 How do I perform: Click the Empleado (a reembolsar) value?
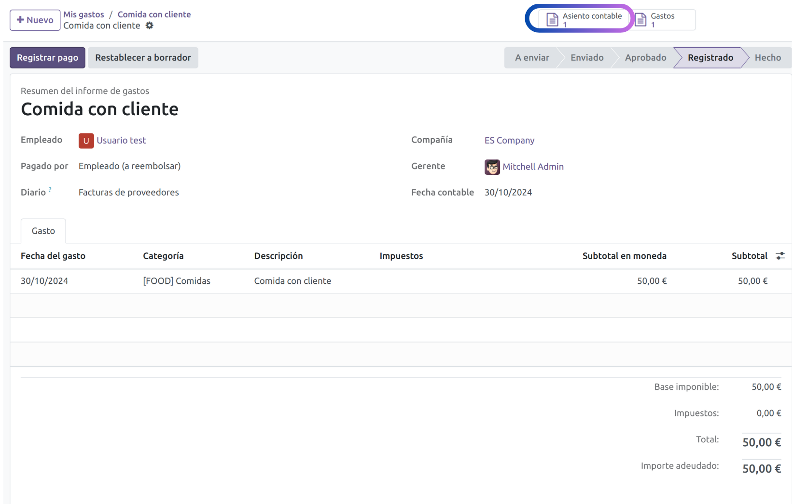coord(129,166)
